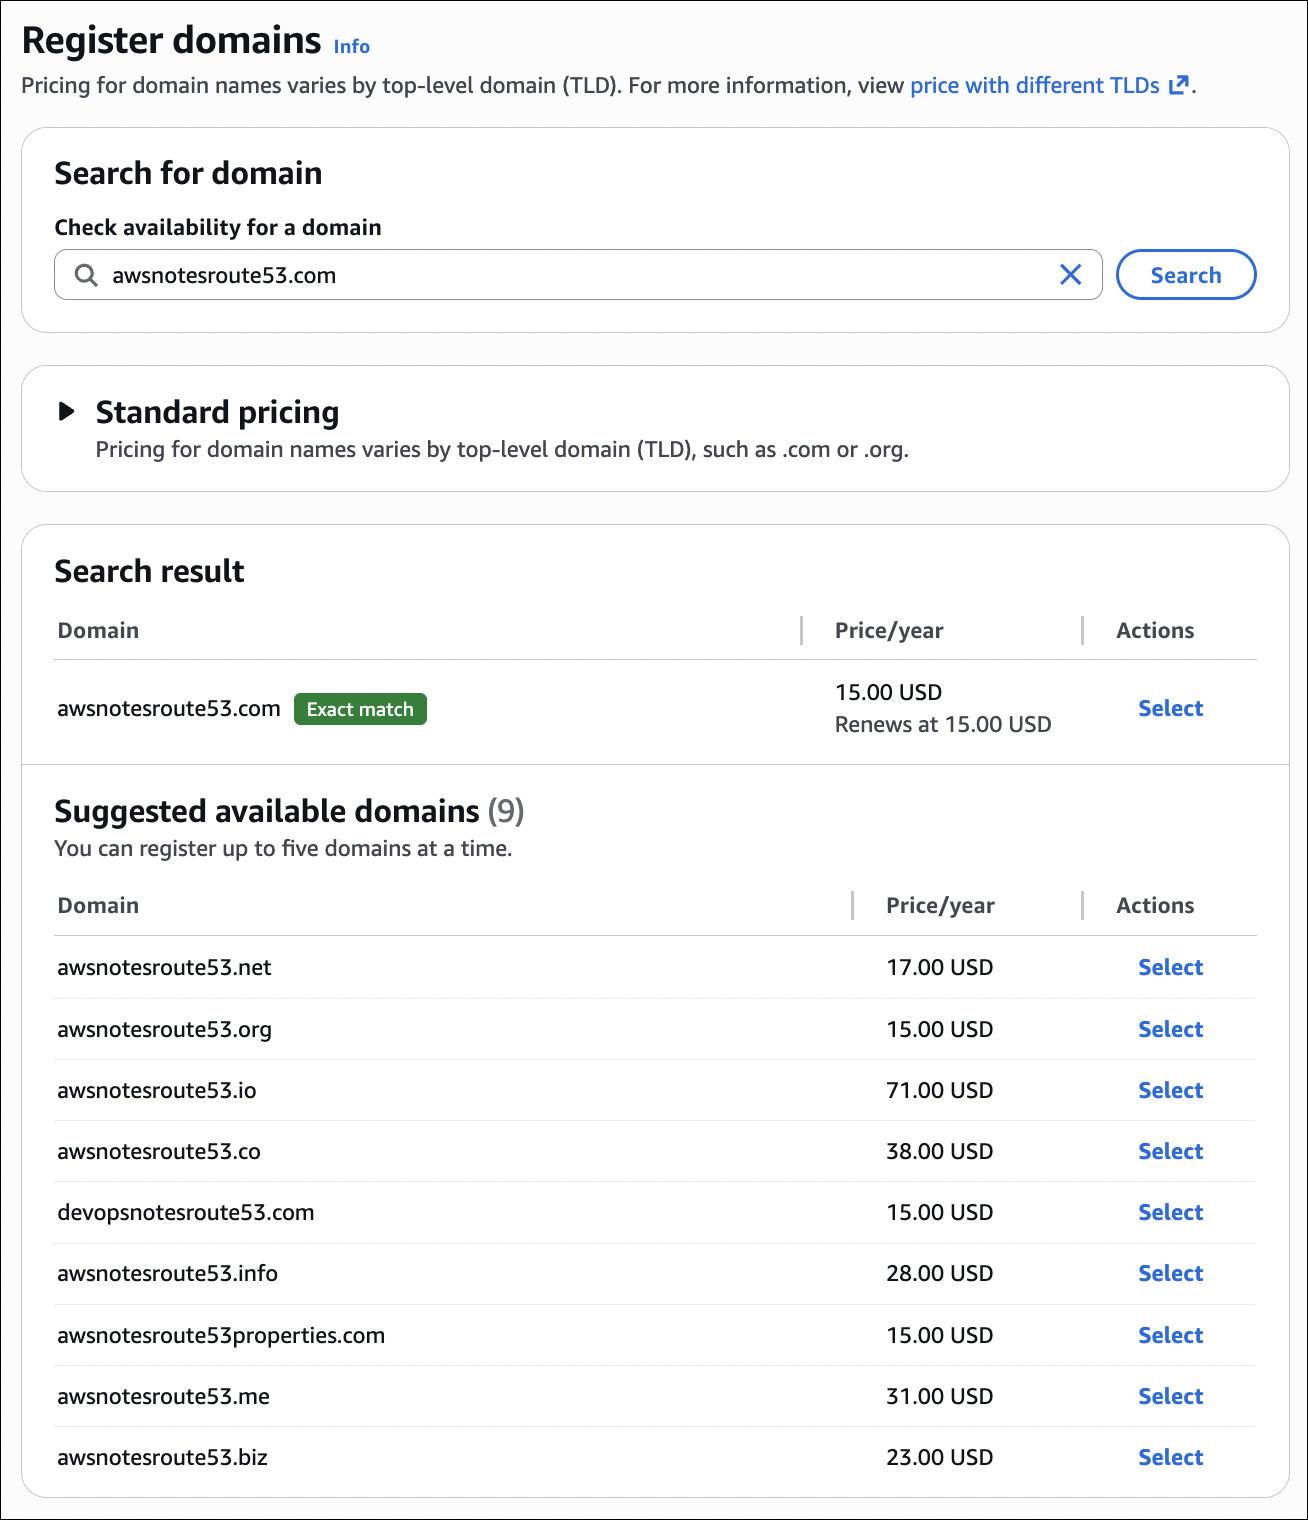Click into the domain availability search field
Image resolution: width=1308 pixels, height=1520 pixels.
(x=580, y=275)
